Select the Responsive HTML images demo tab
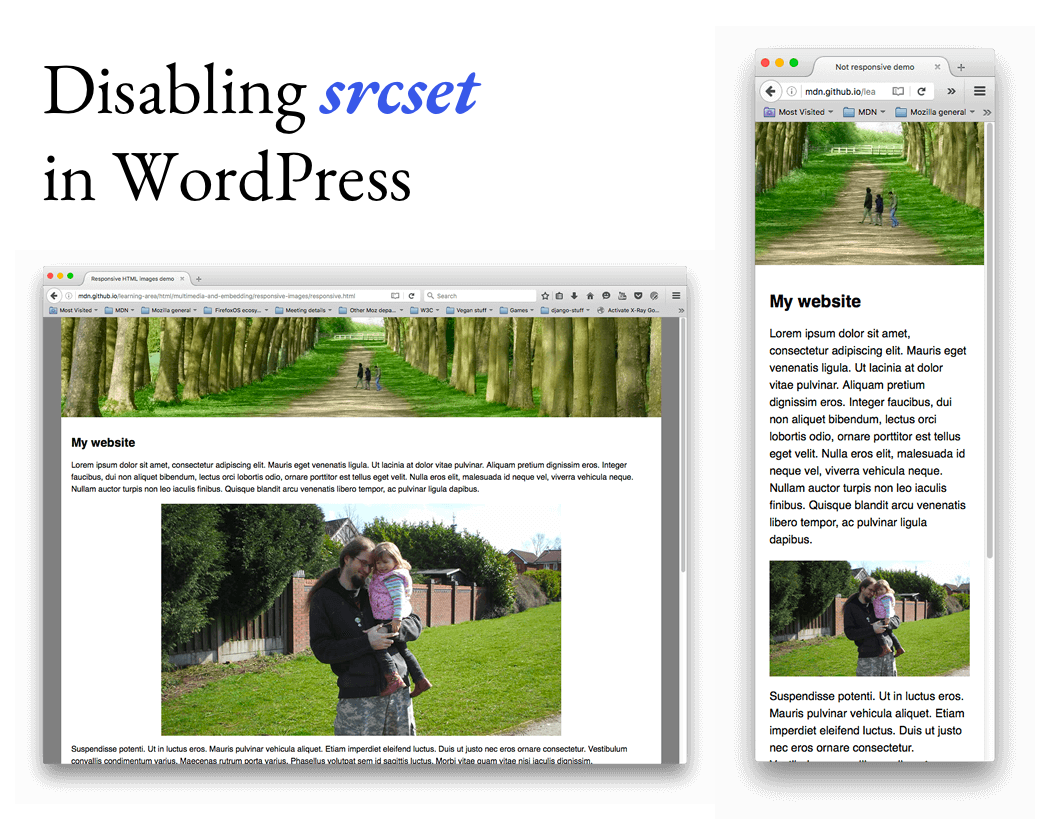 132,278
